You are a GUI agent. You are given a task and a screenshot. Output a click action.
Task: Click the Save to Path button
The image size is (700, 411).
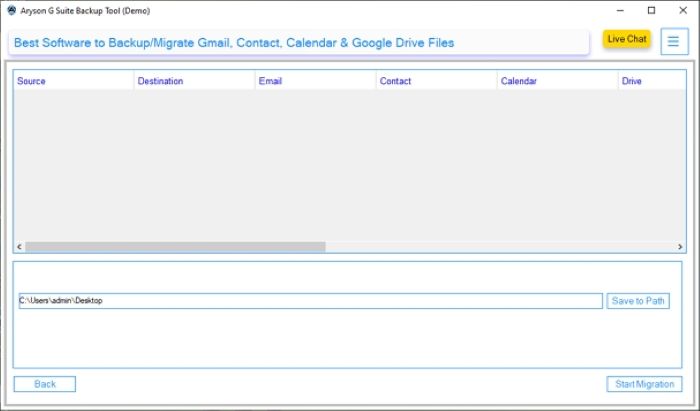[x=638, y=301]
